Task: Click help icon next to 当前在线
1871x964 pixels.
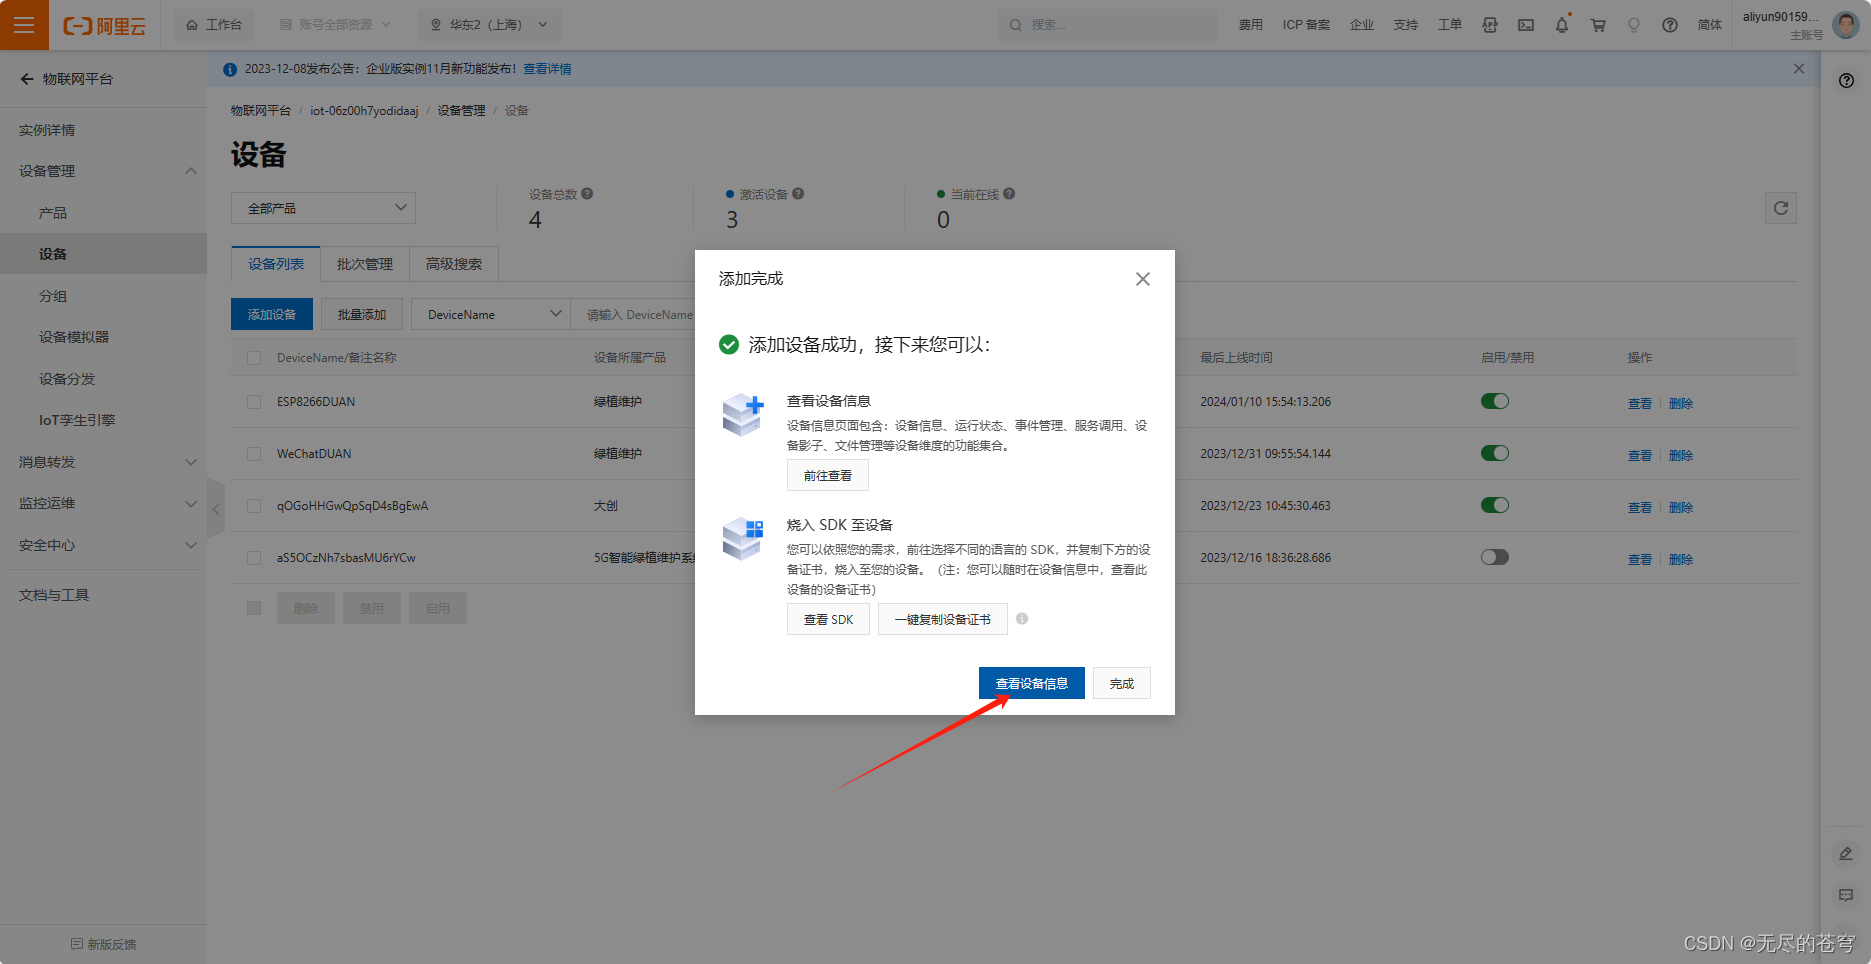Action: [x=1009, y=194]
